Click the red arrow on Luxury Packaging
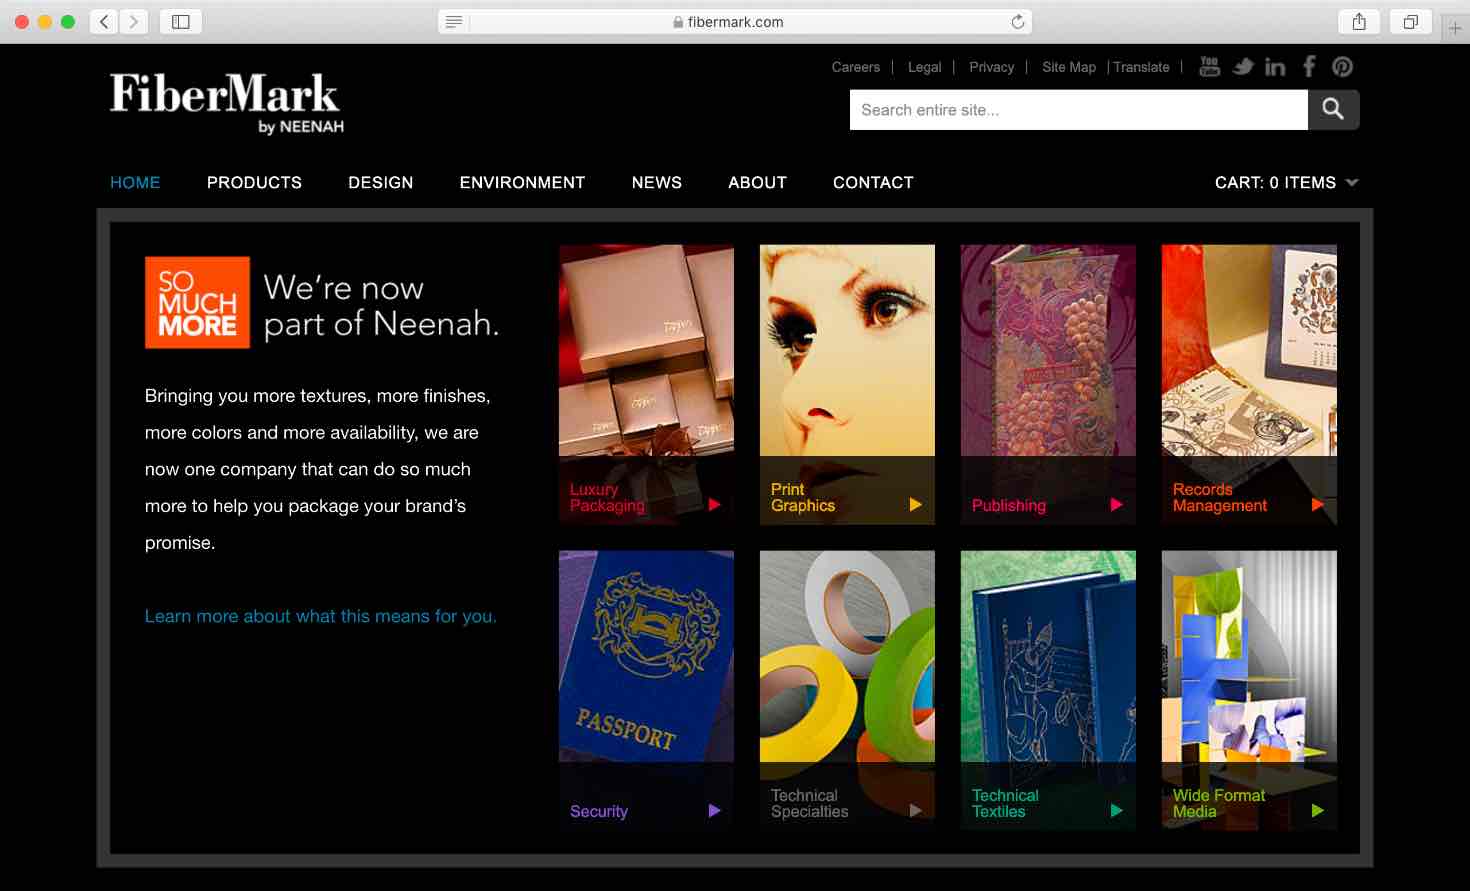Viewport: 1470px width, 891px height. click(714, 505)
